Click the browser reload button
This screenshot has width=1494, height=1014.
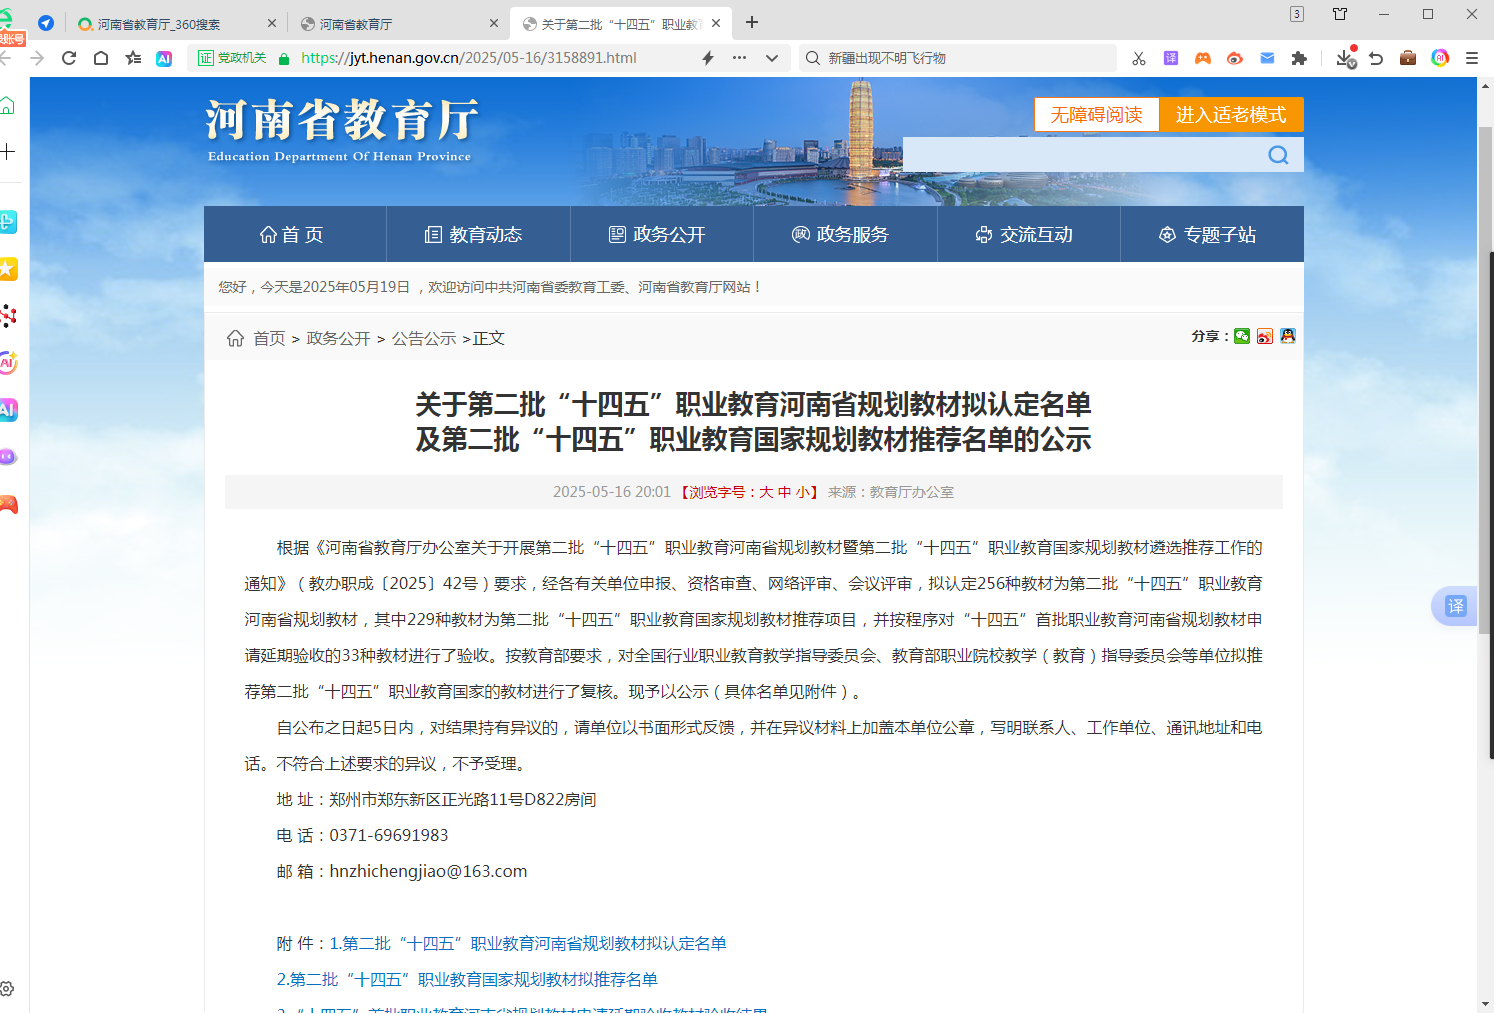[69, 58]
